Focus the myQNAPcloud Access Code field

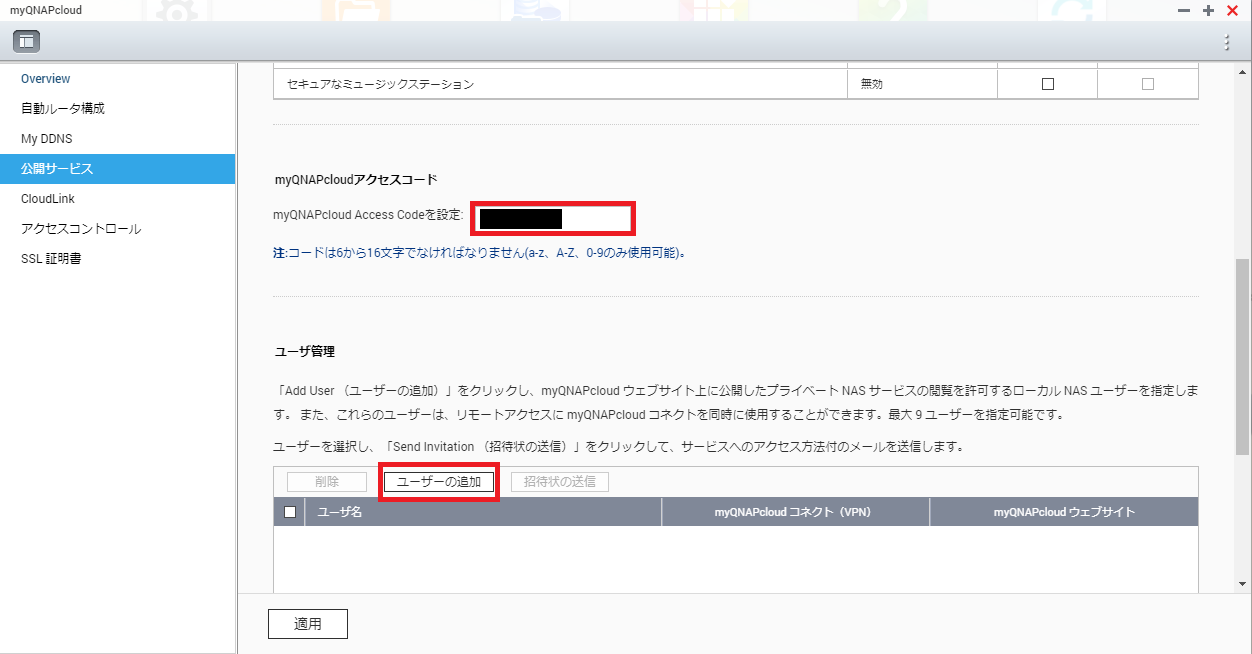pos(552,217)
